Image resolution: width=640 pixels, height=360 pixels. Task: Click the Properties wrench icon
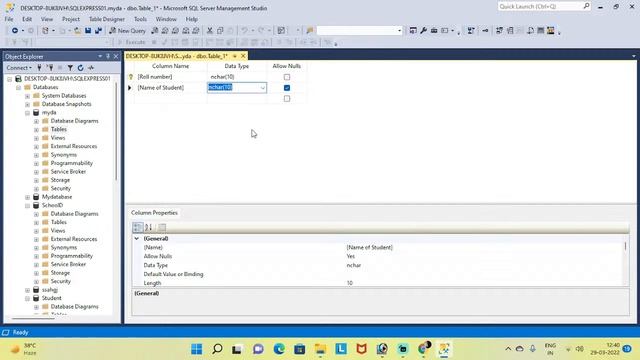[x=423, y=31]
